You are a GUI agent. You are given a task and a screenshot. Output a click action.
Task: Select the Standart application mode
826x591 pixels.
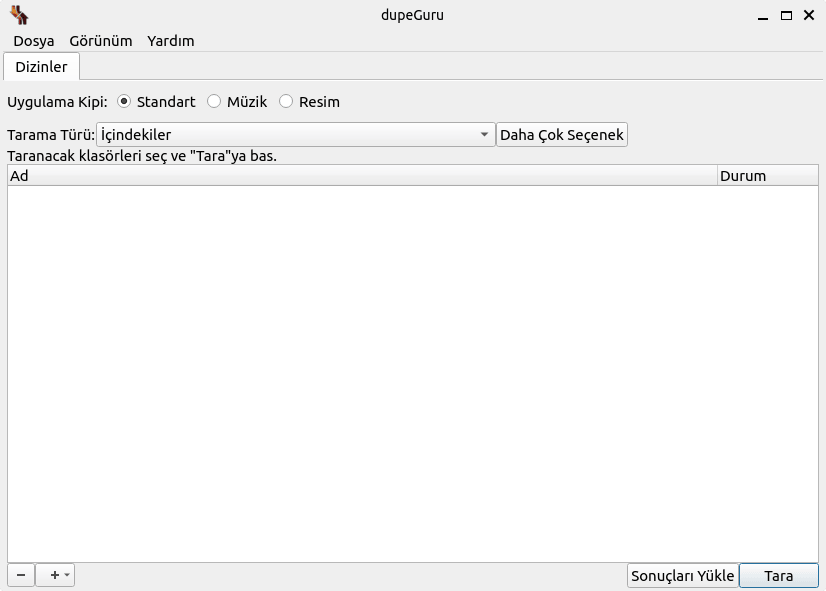pyautogui.click(x=125, y=102)
